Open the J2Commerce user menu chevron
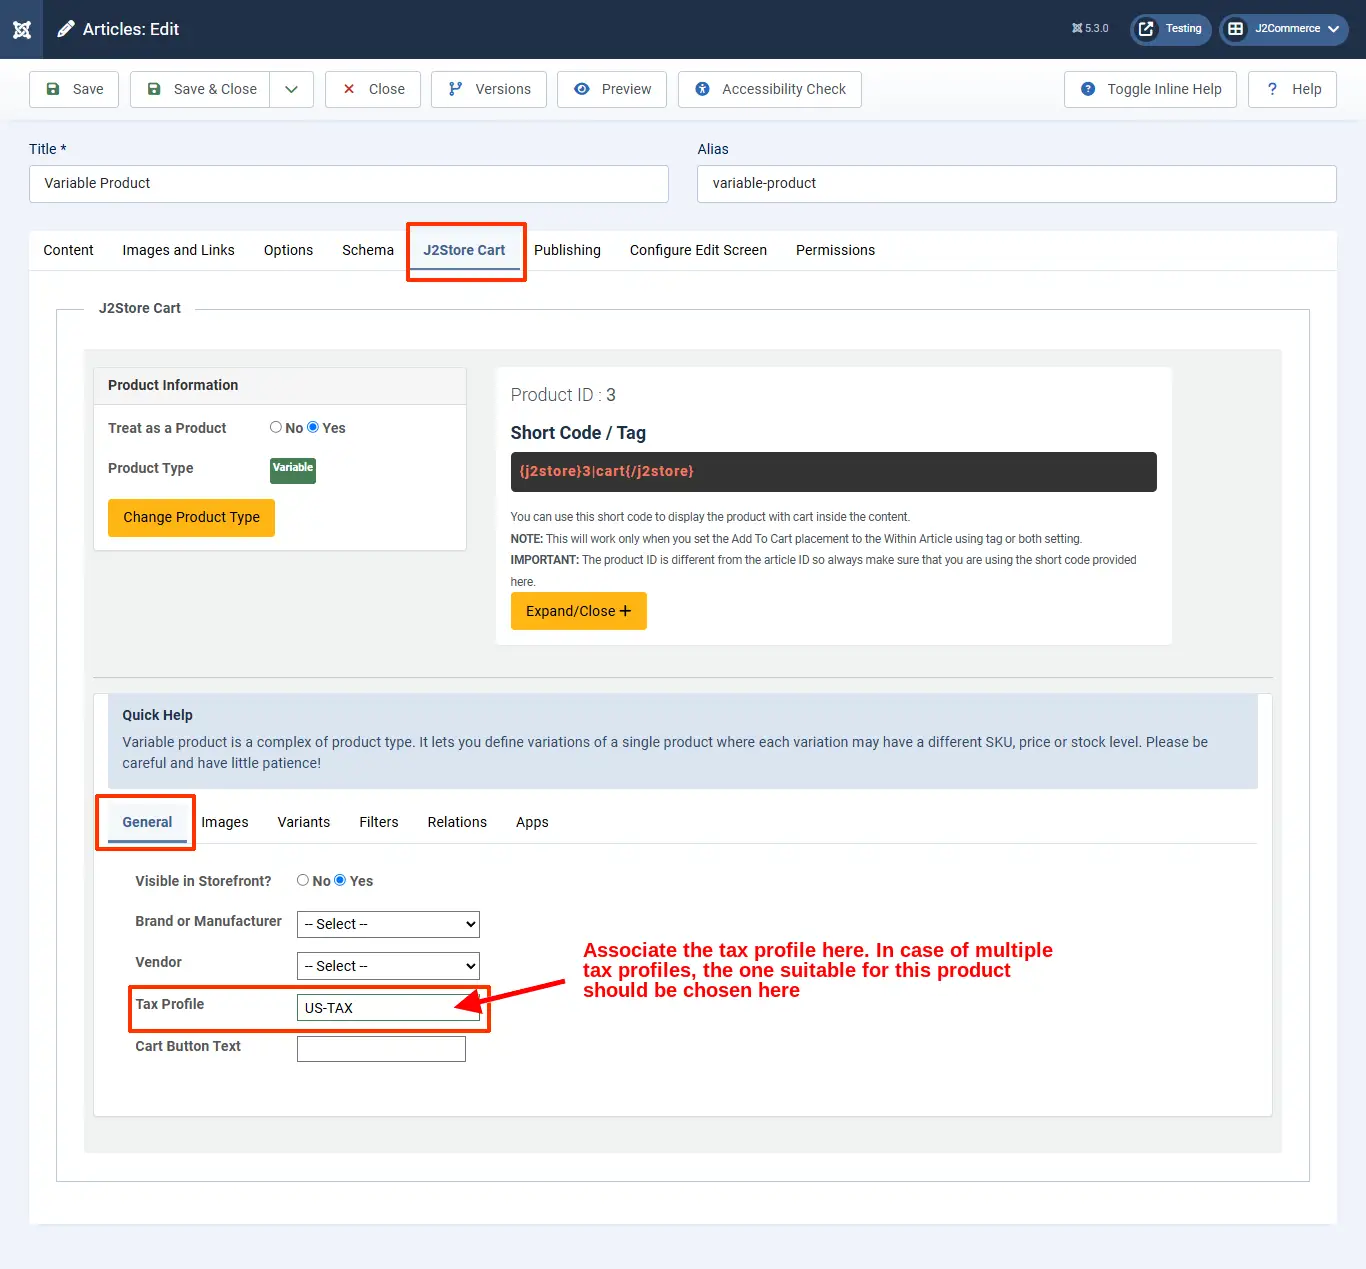Viewport: 1366px width, 1269px height. pos(1333,29)
